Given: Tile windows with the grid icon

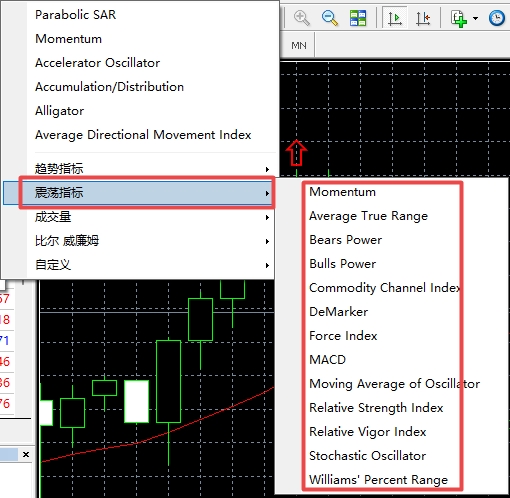Looking at the screenshot, I should [x=358, y=18].
